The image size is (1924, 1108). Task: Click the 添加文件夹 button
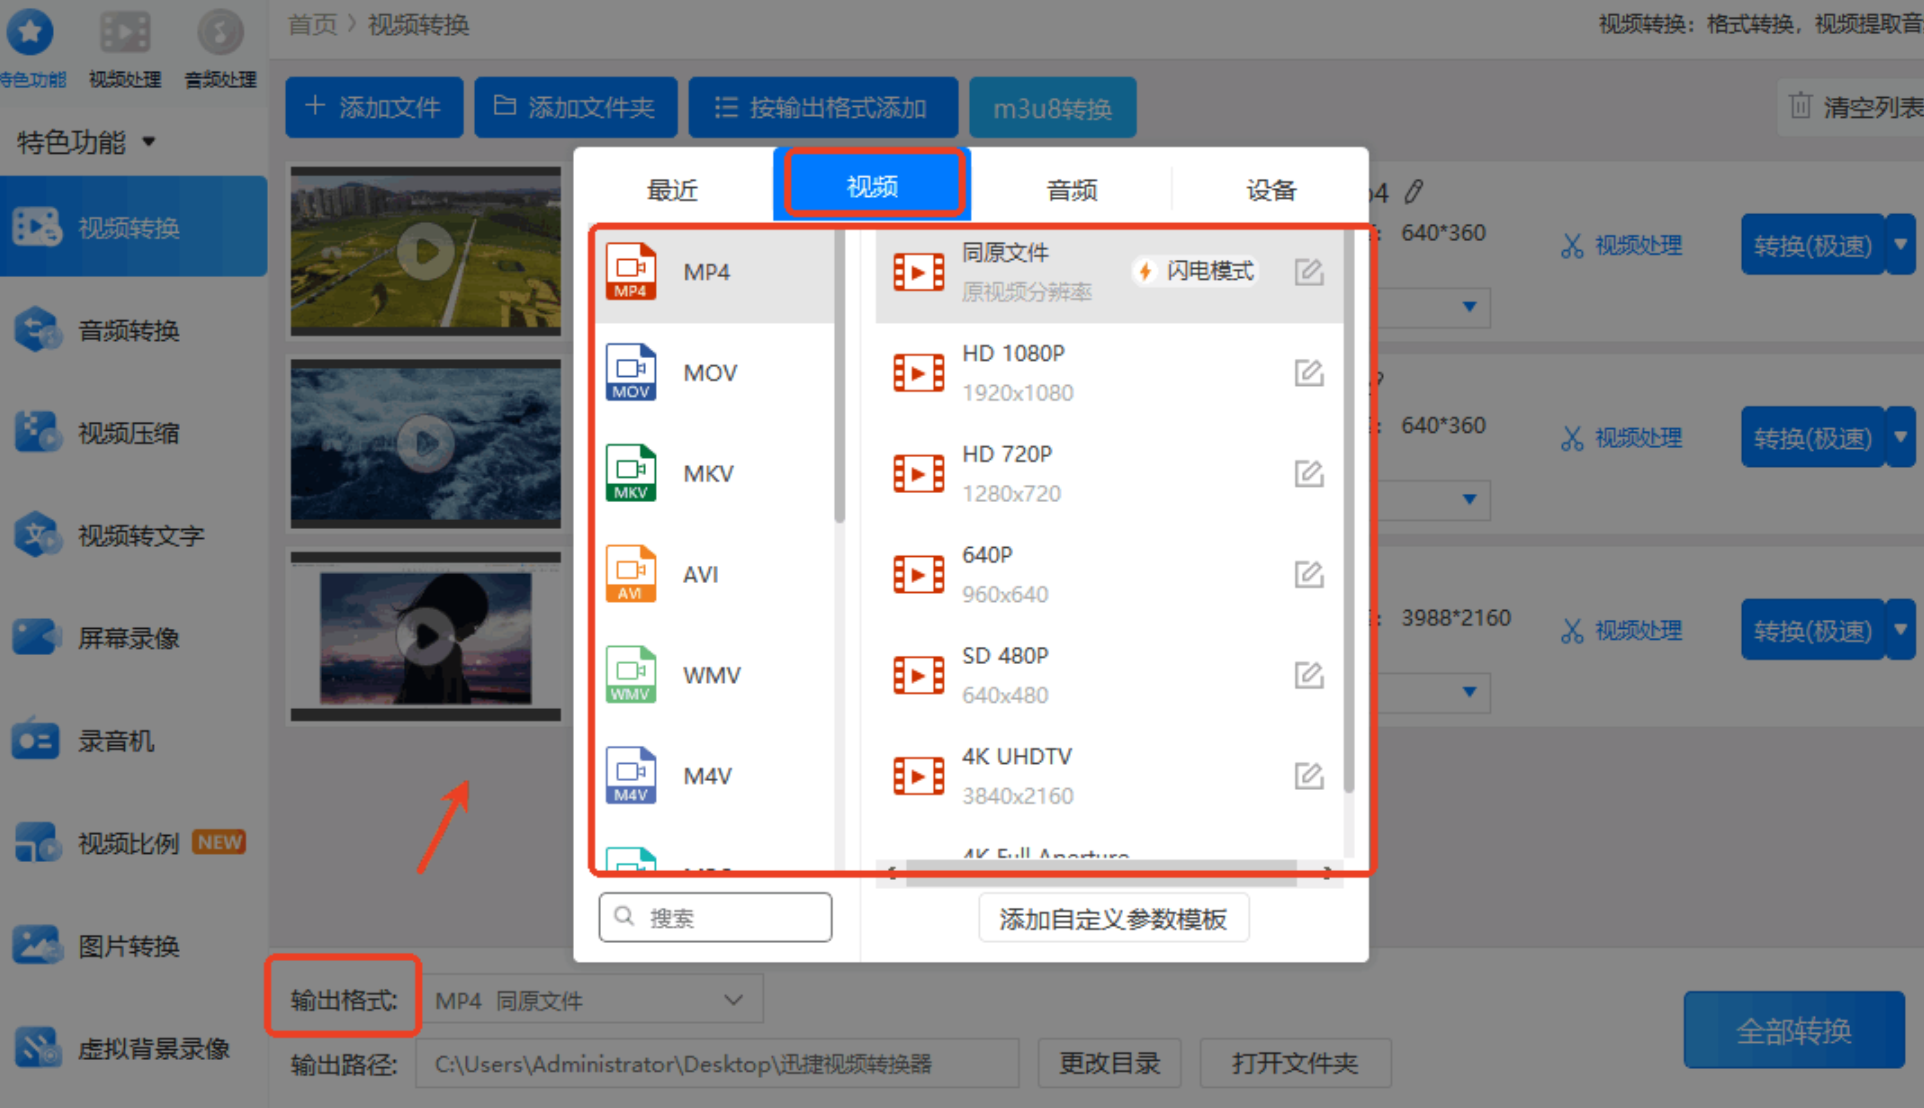(575, 107)
